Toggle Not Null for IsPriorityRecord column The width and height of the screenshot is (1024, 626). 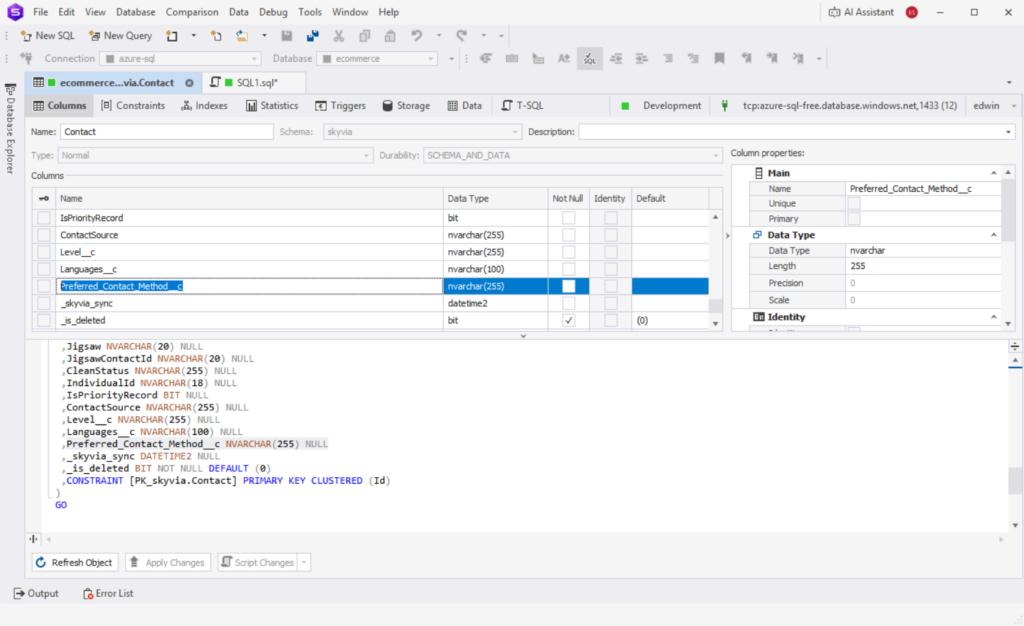(568, 218)
